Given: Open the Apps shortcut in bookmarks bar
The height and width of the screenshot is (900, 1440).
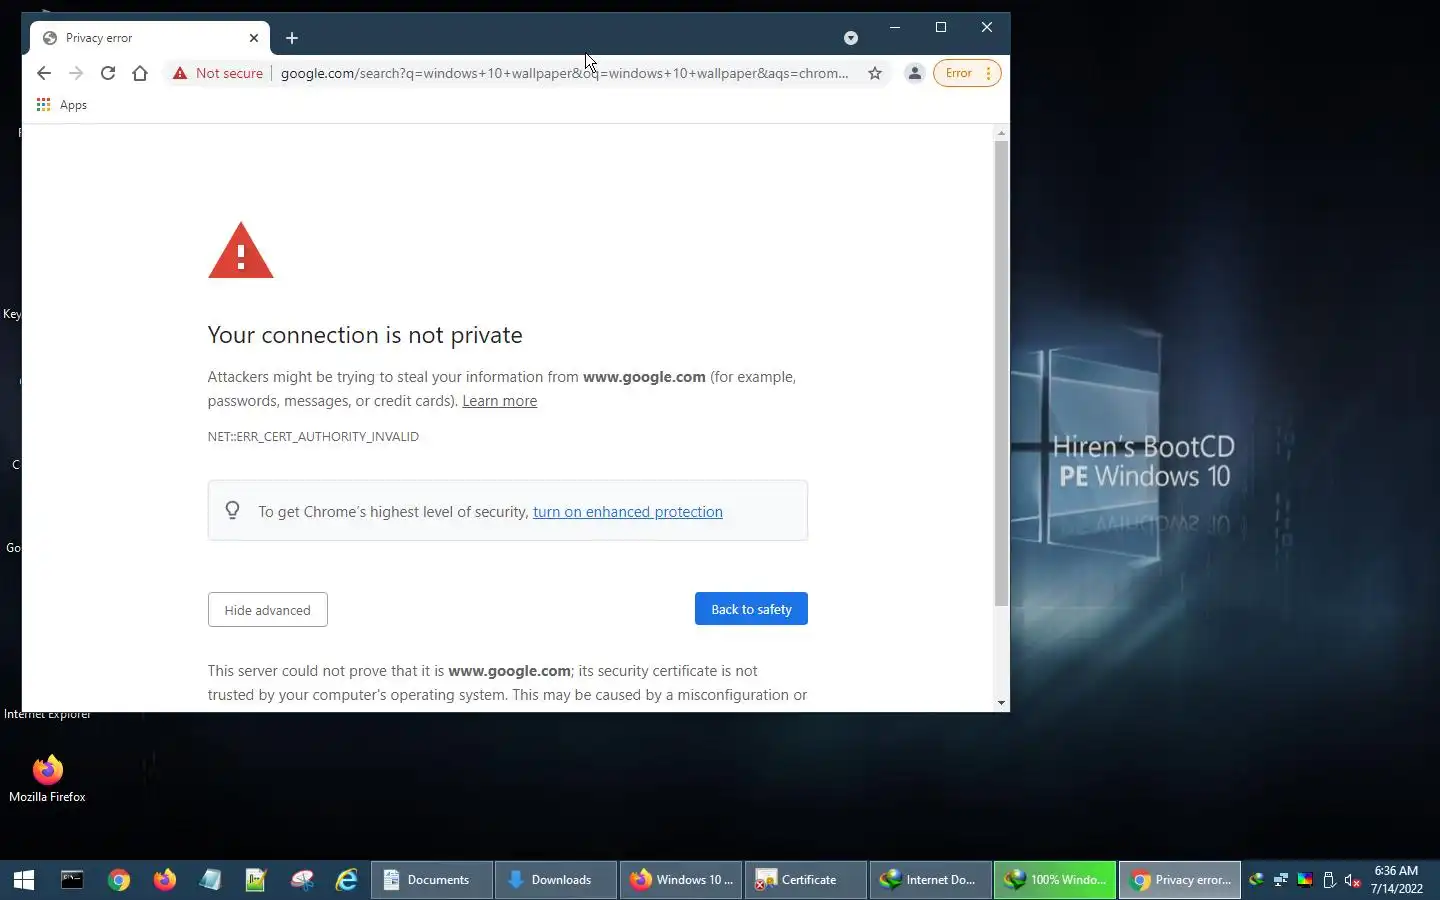Looking at the screenshot, I should click(x=62, y=105).
